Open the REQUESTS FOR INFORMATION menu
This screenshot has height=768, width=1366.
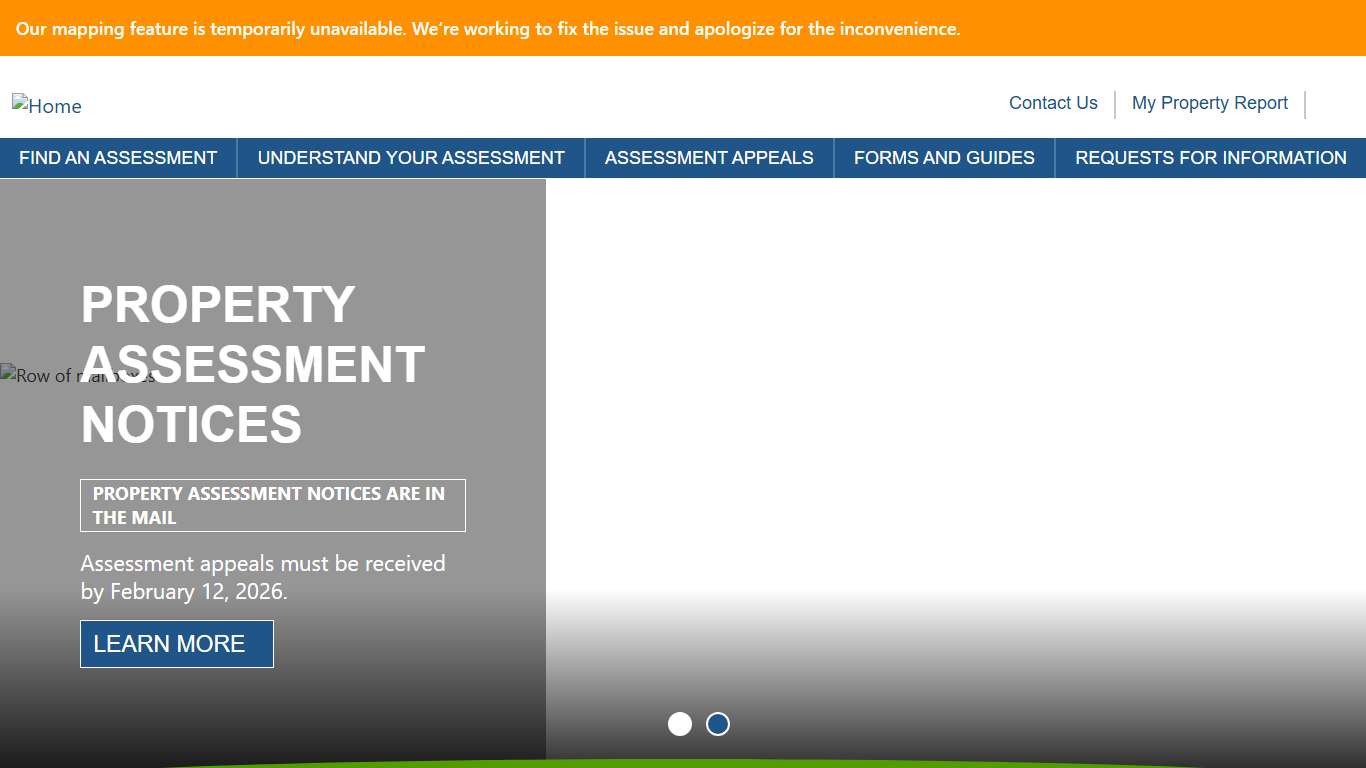tap(1210, 157)
